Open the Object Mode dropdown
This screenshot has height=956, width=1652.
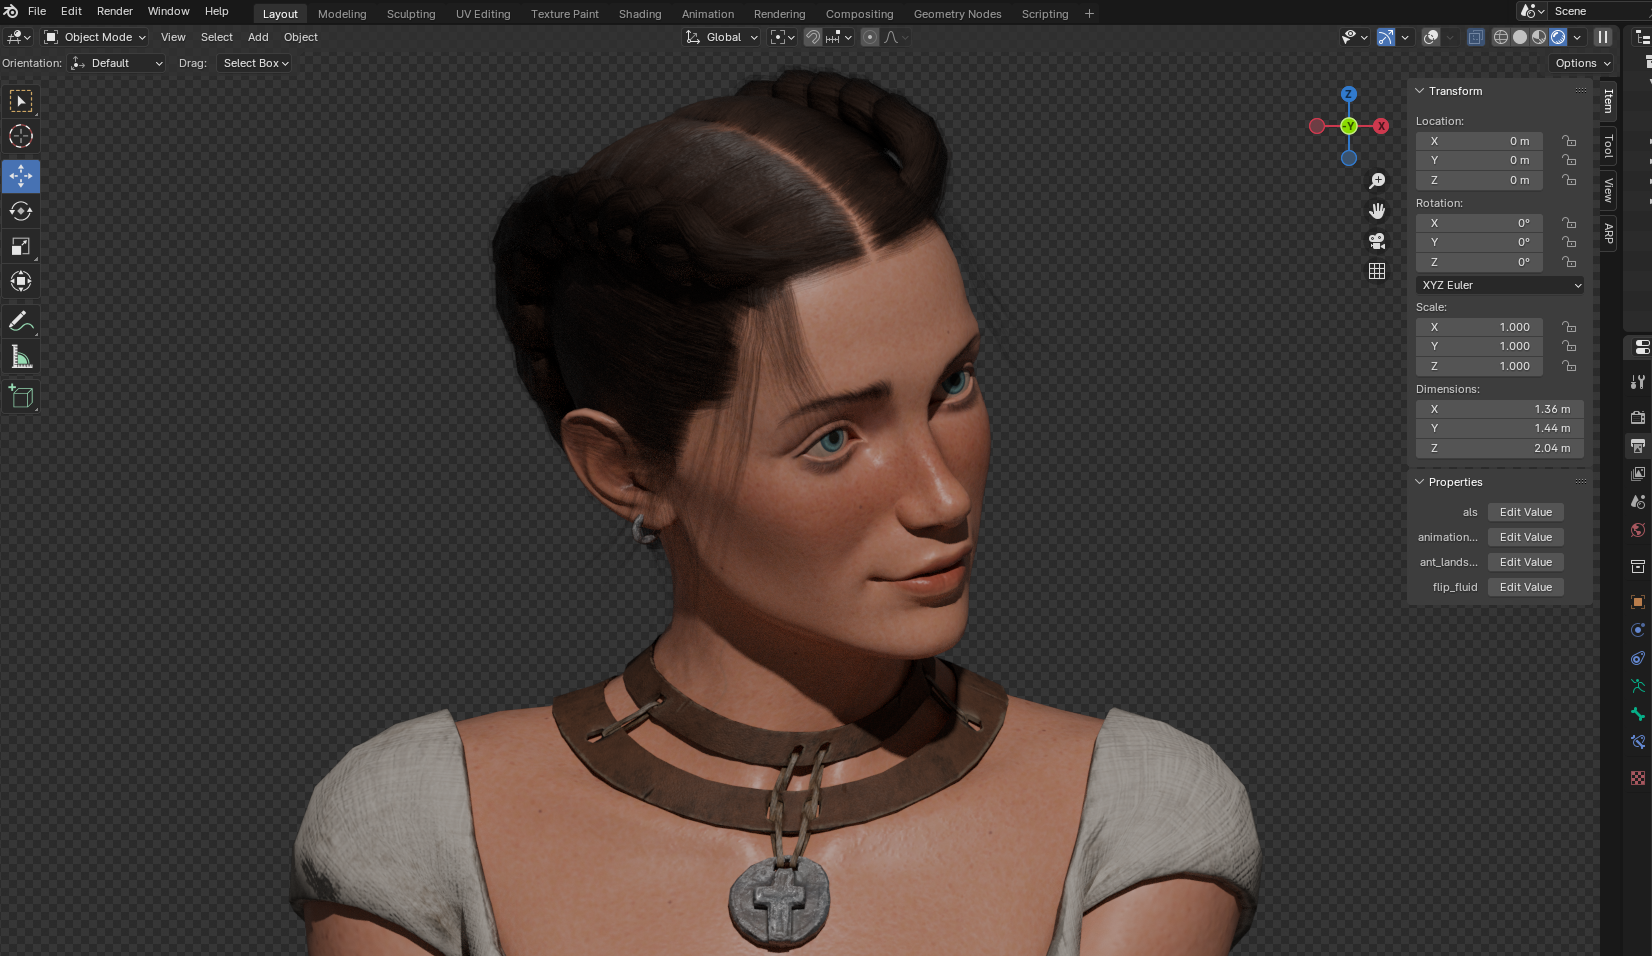pyautogui.click(x=96, y=37)
